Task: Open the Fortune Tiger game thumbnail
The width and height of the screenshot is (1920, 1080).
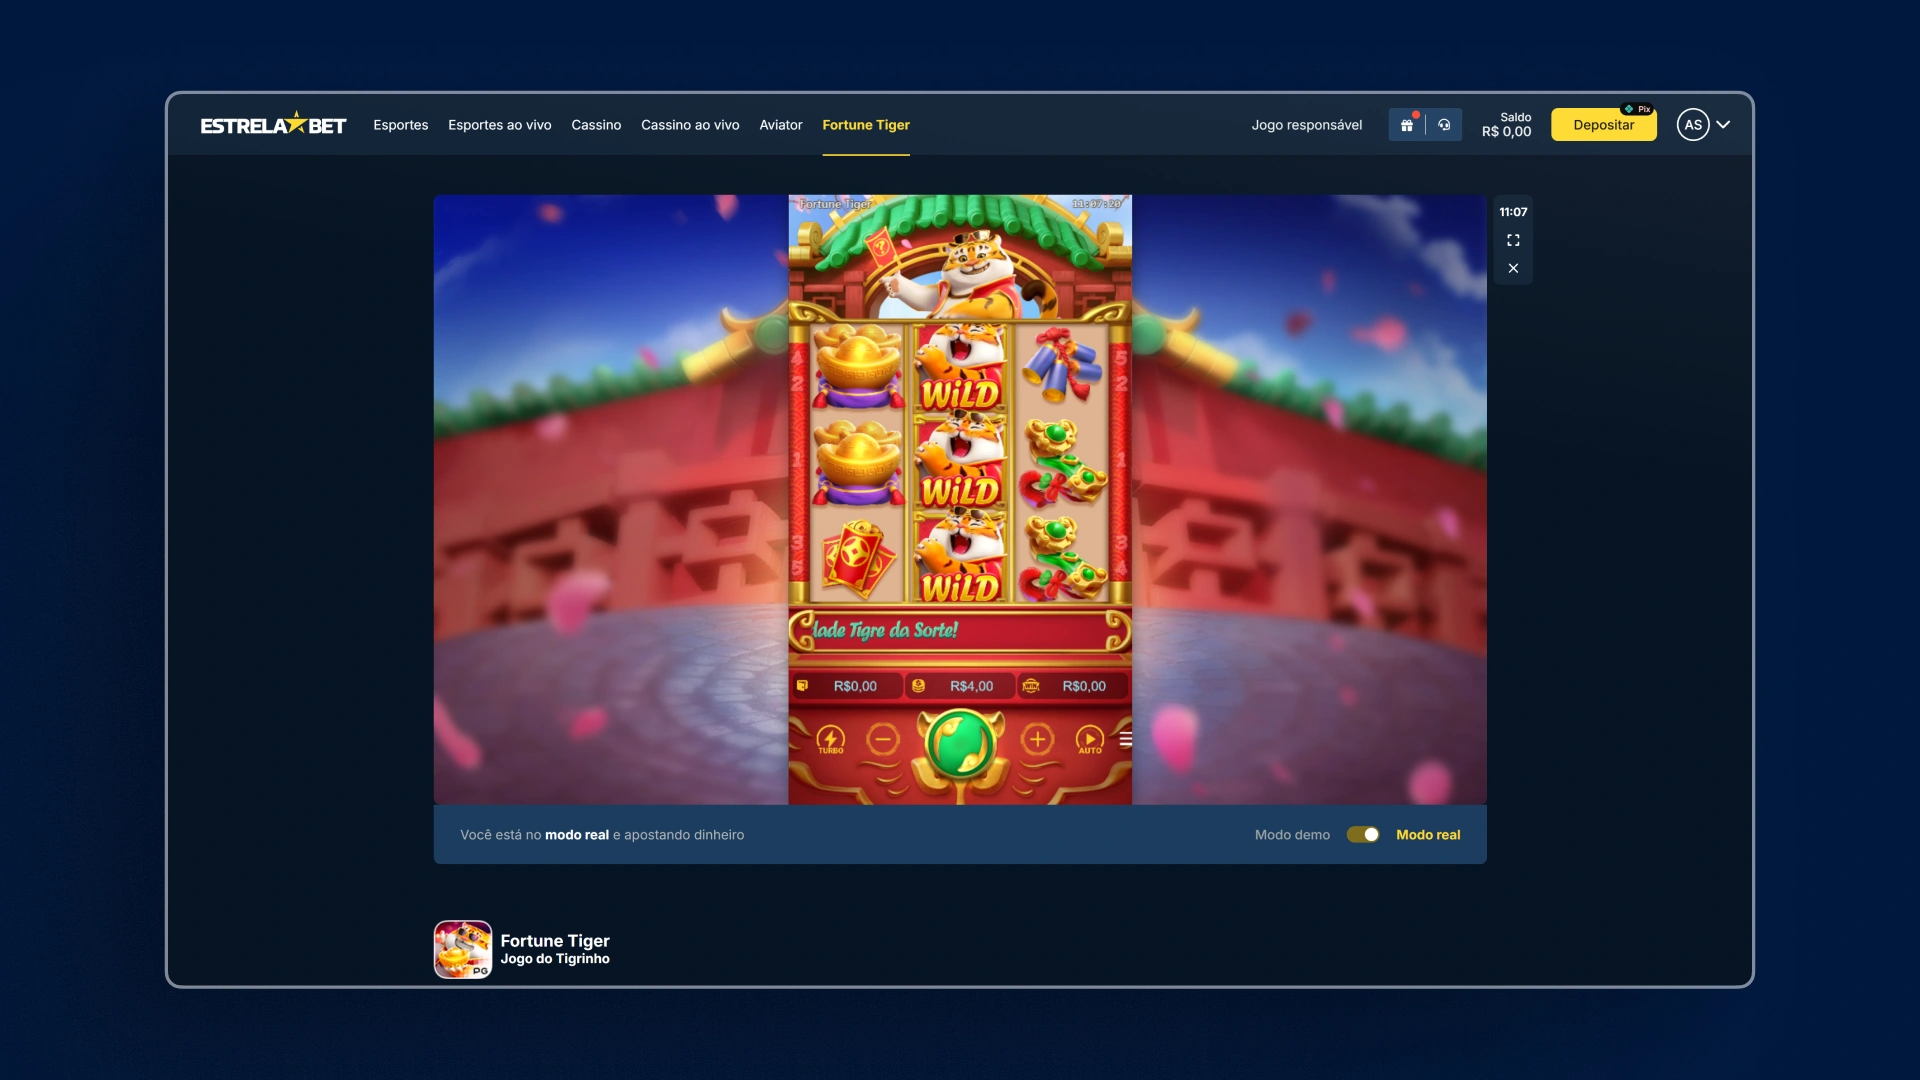Action: (463, 949)
